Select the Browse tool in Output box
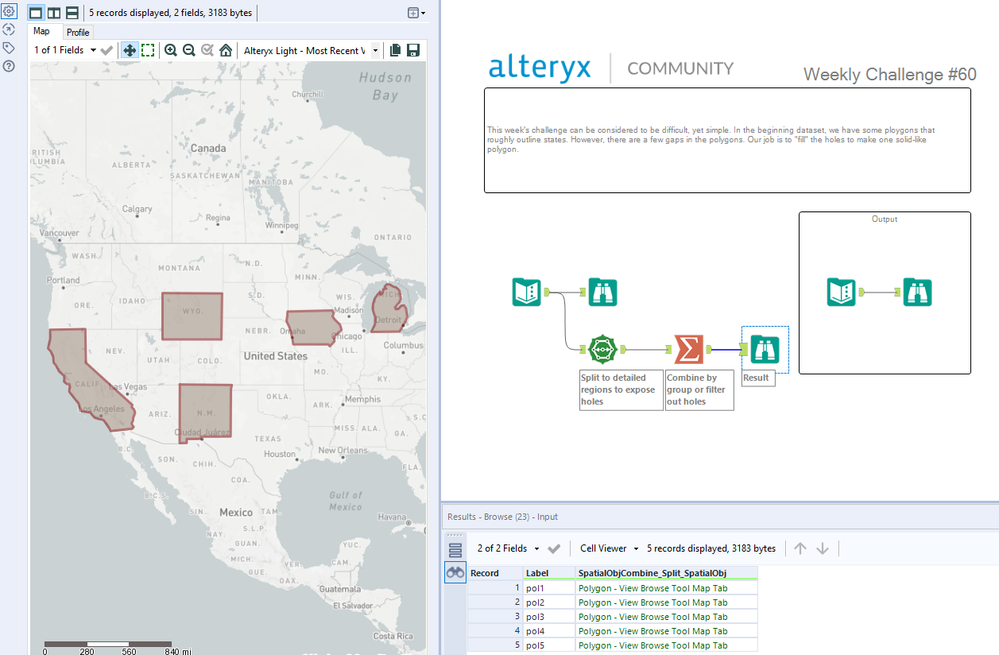 point(917,292)
